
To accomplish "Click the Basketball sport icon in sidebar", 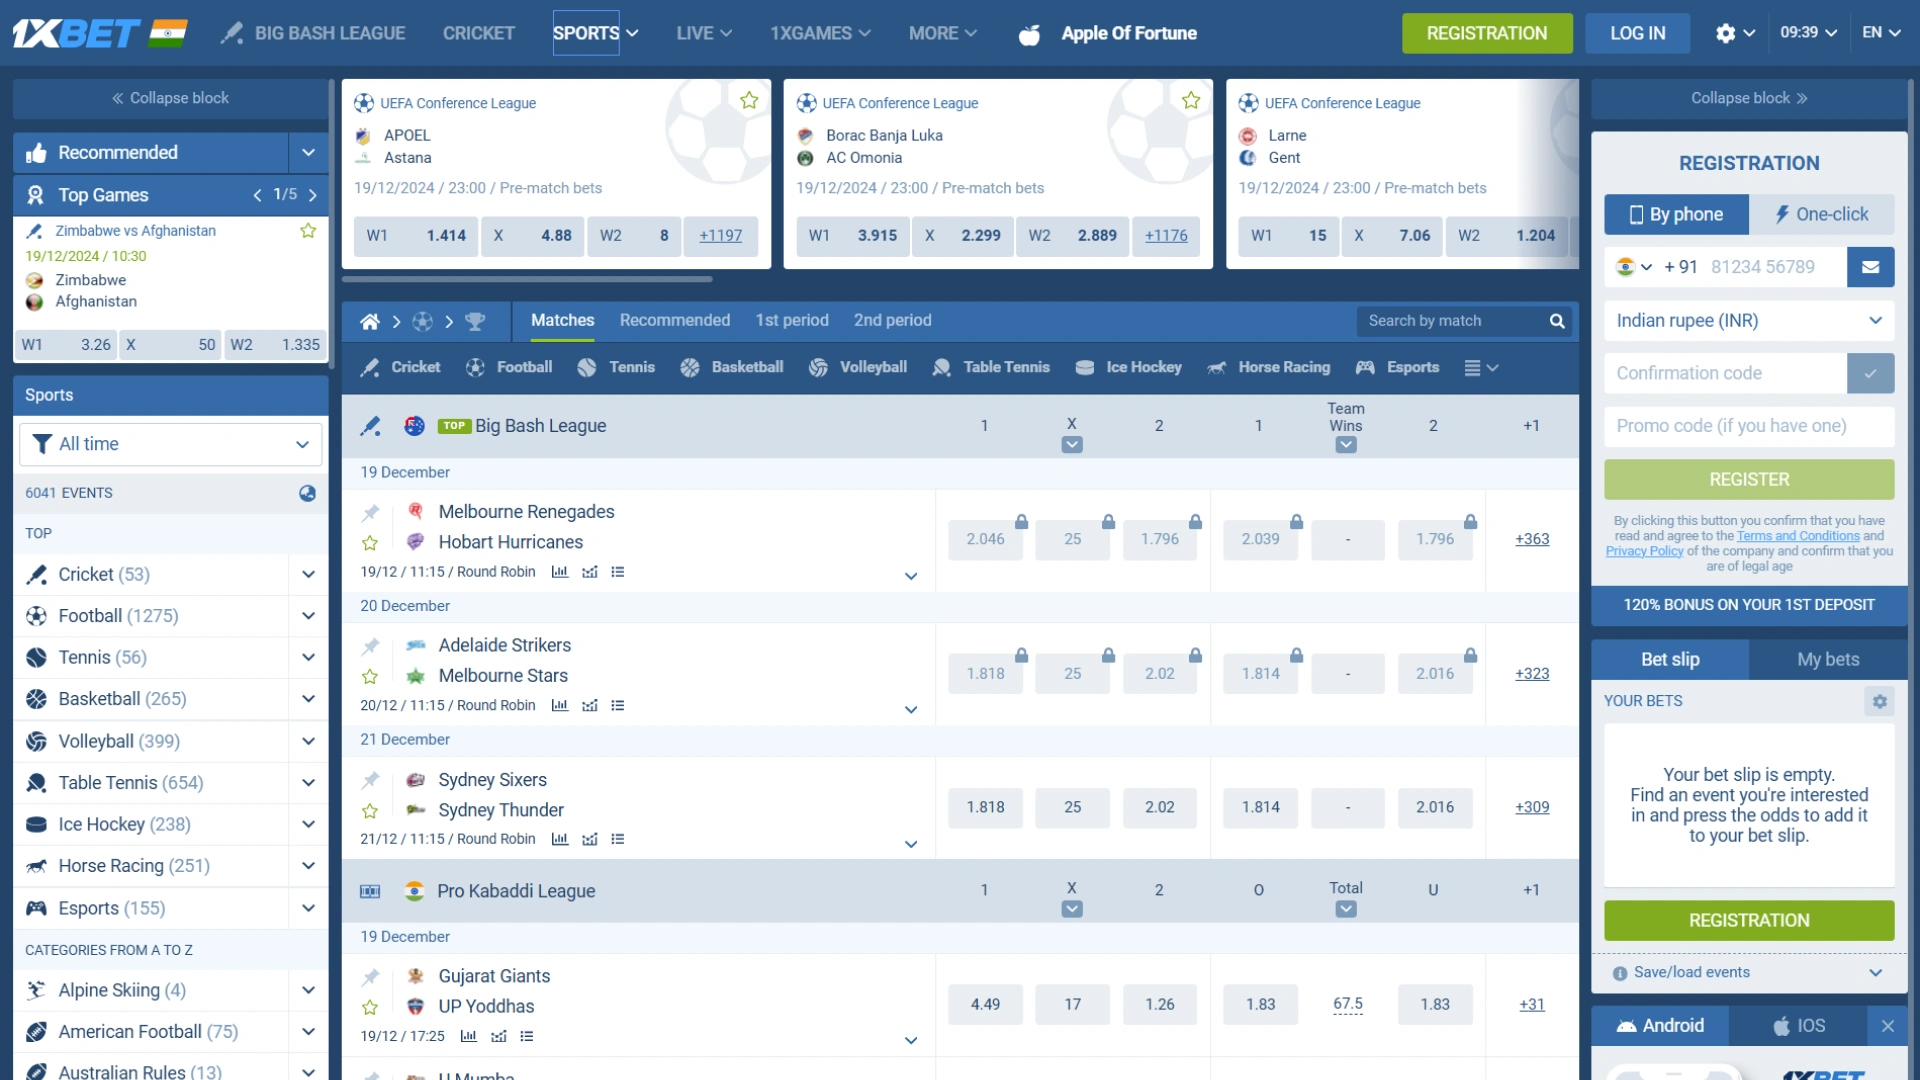I will pyautogui.click(x=38, y=699).
